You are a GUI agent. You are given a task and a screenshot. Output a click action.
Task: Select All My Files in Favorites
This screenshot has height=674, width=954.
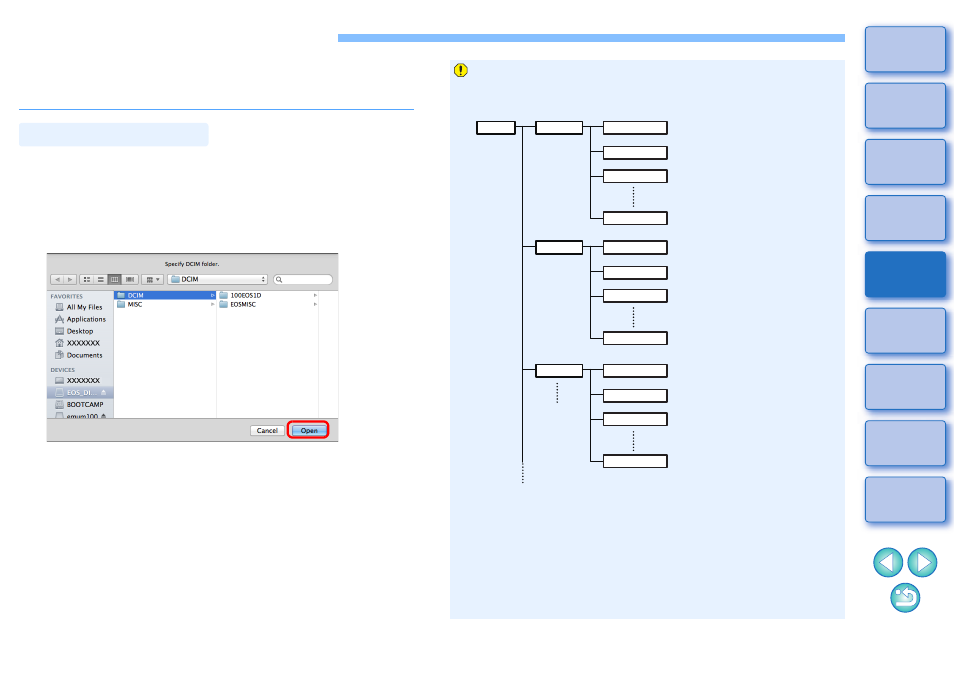point(79,307)
